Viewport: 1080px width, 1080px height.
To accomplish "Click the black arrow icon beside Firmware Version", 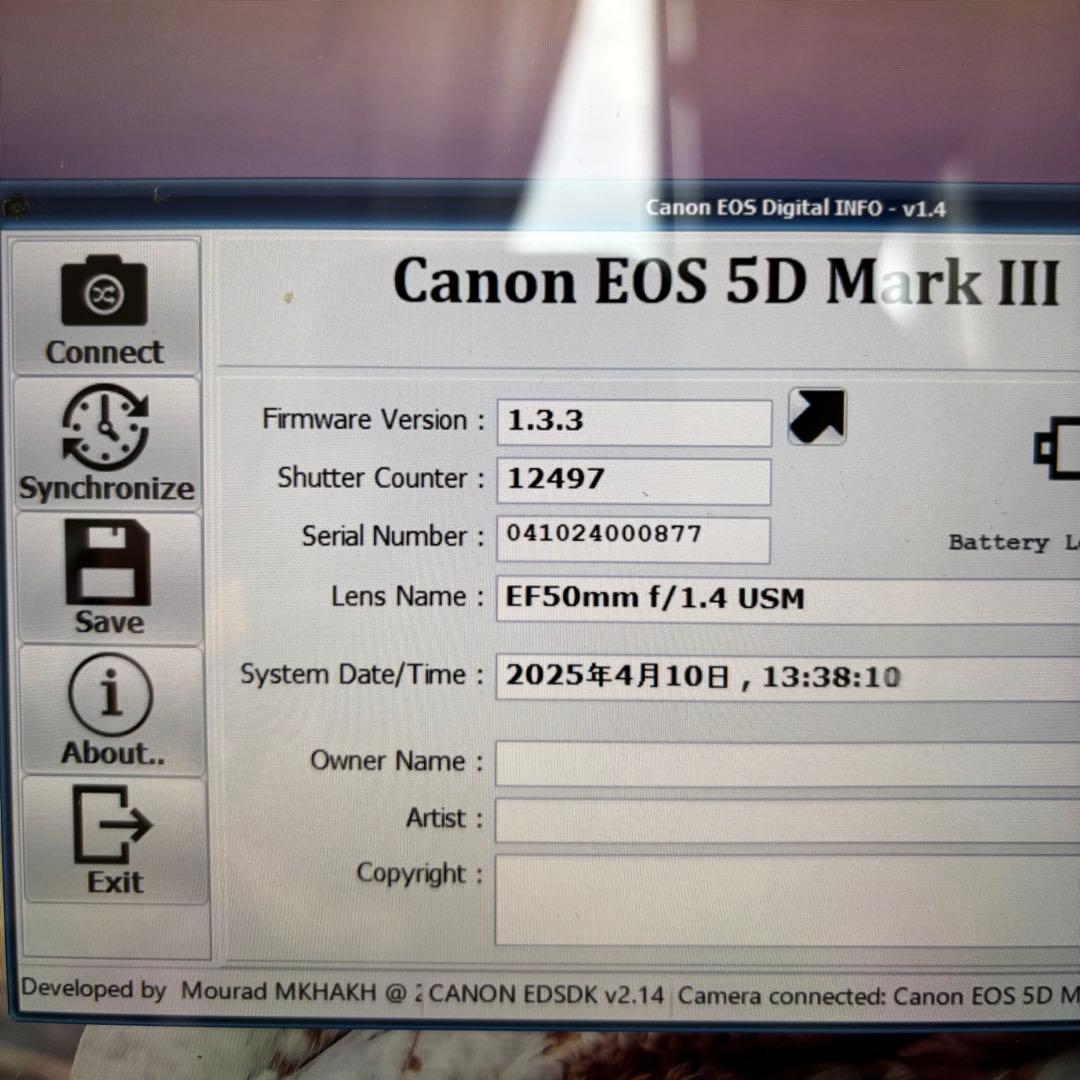I will (816, 416).
